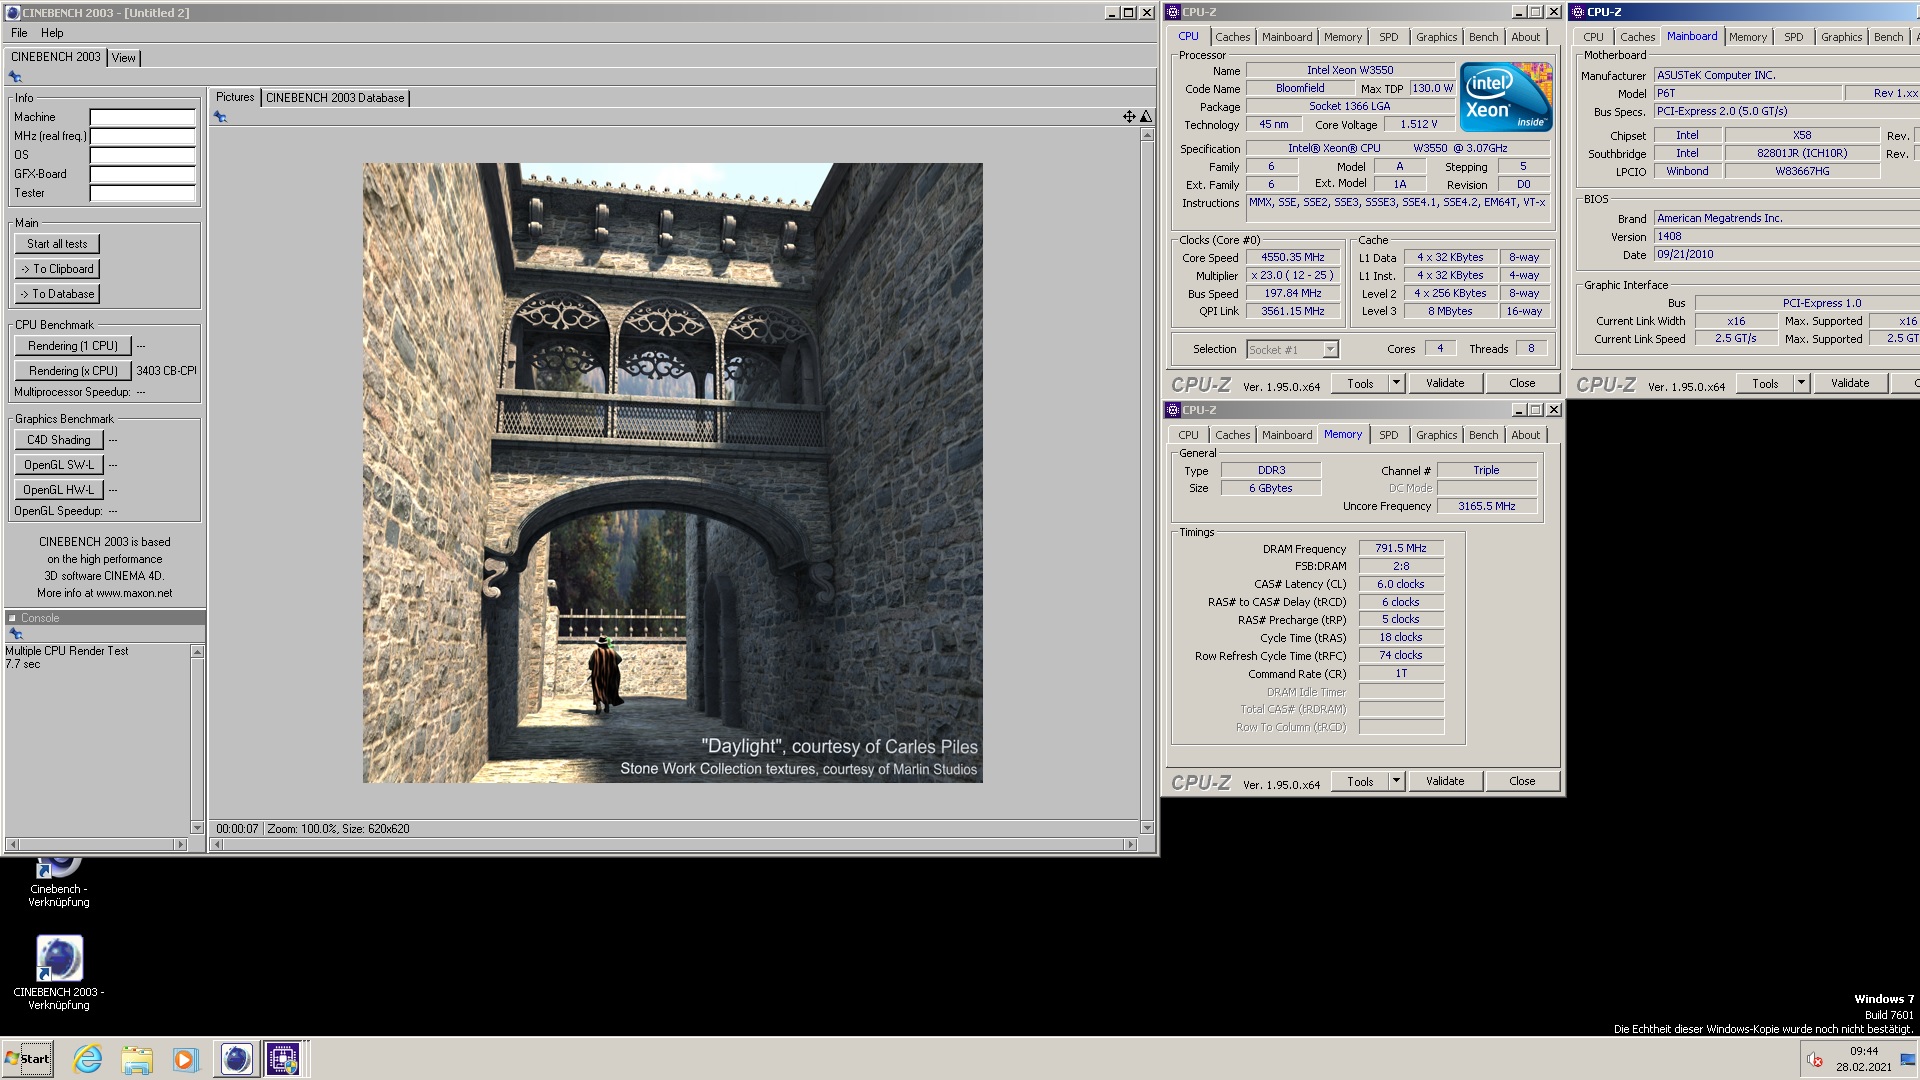Click the Start button
The image size is (1920, 1080).
point(28,1058)
